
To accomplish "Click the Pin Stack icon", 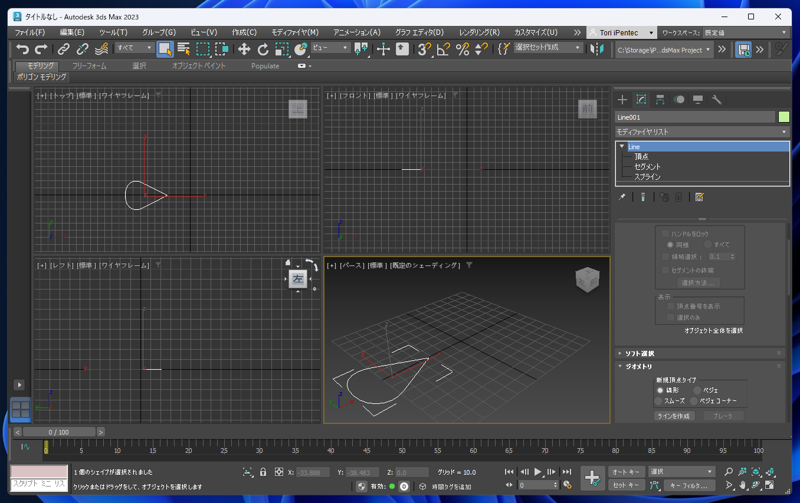I will (622, 197).
